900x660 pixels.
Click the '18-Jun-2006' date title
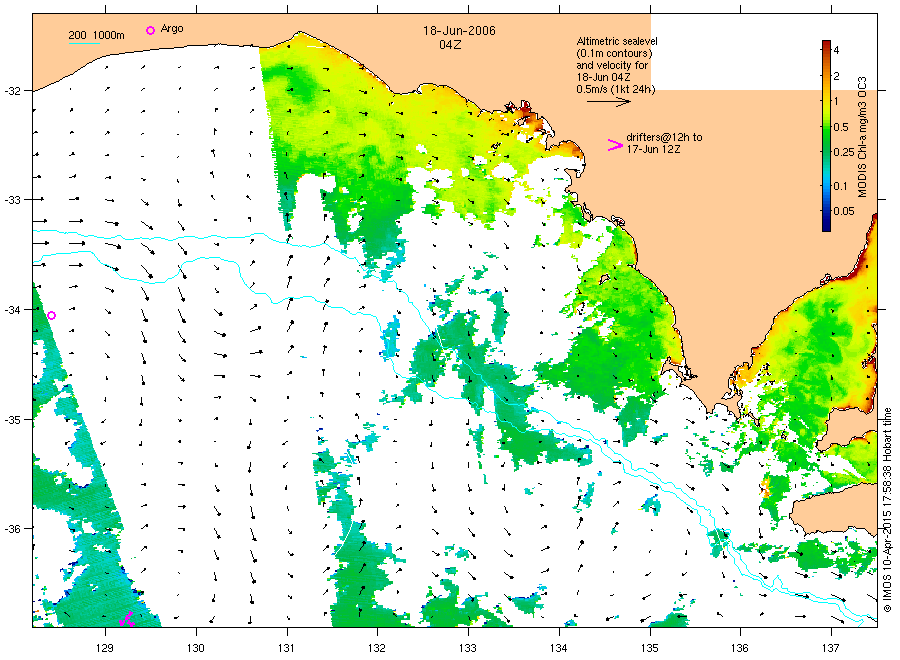[x=459, y=31]
